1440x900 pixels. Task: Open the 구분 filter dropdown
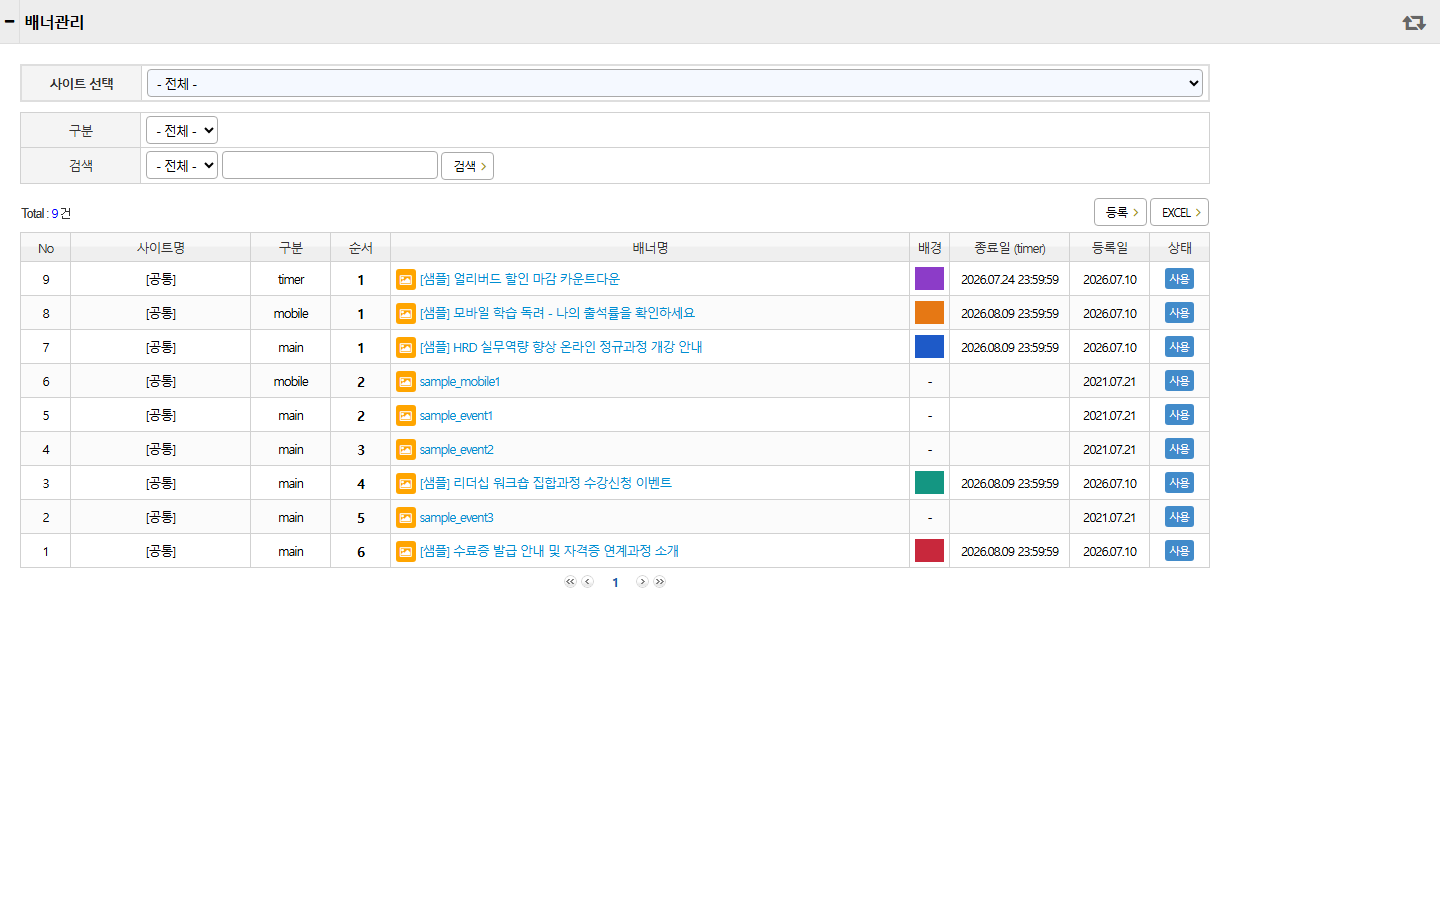[x=182, y=130]
